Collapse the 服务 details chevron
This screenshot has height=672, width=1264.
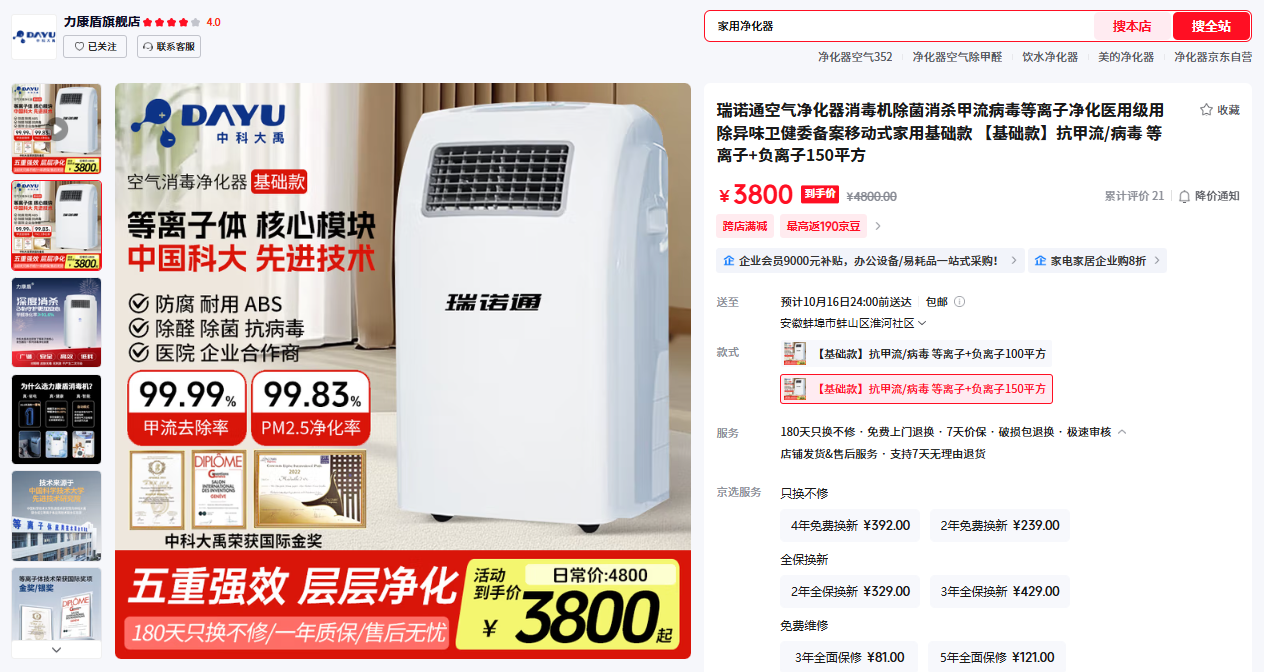pyautogui.click(x=1122, y=432)
